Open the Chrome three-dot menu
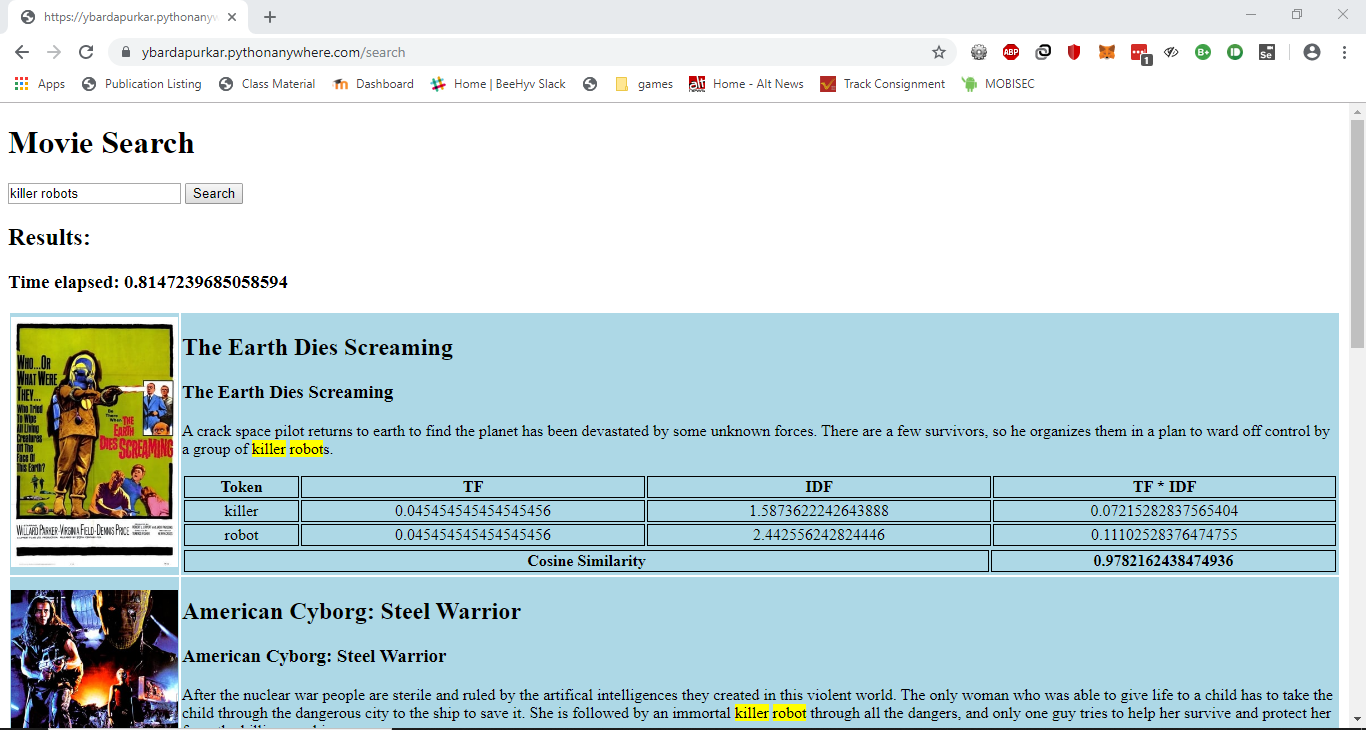The image size is (1366, 730). click(1344, 52)
